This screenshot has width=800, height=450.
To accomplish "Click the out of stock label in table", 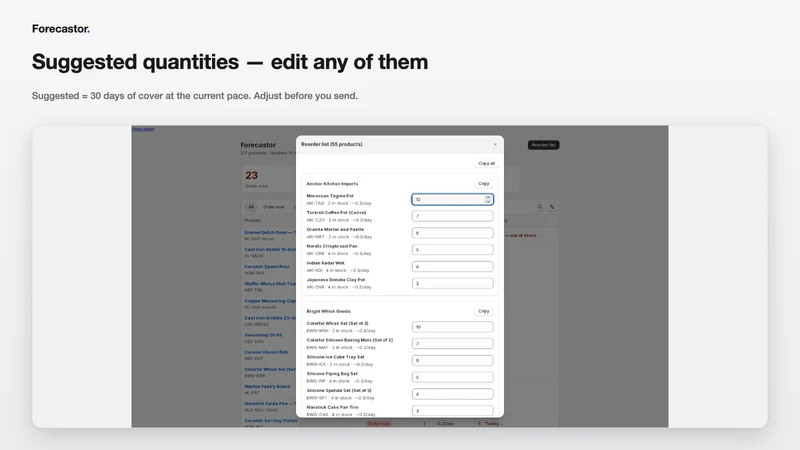I will (x=523, y=236).
